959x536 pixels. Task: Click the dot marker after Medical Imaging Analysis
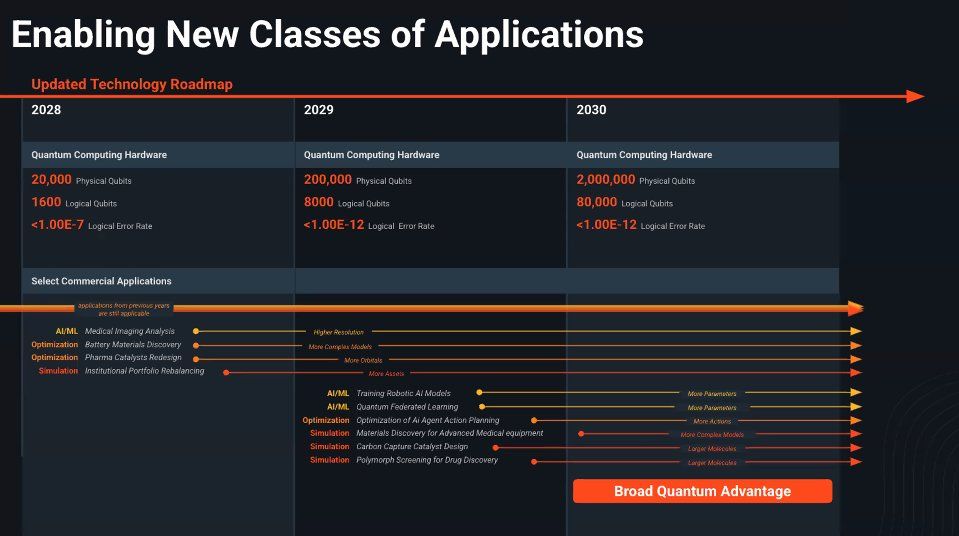point(196,331)
